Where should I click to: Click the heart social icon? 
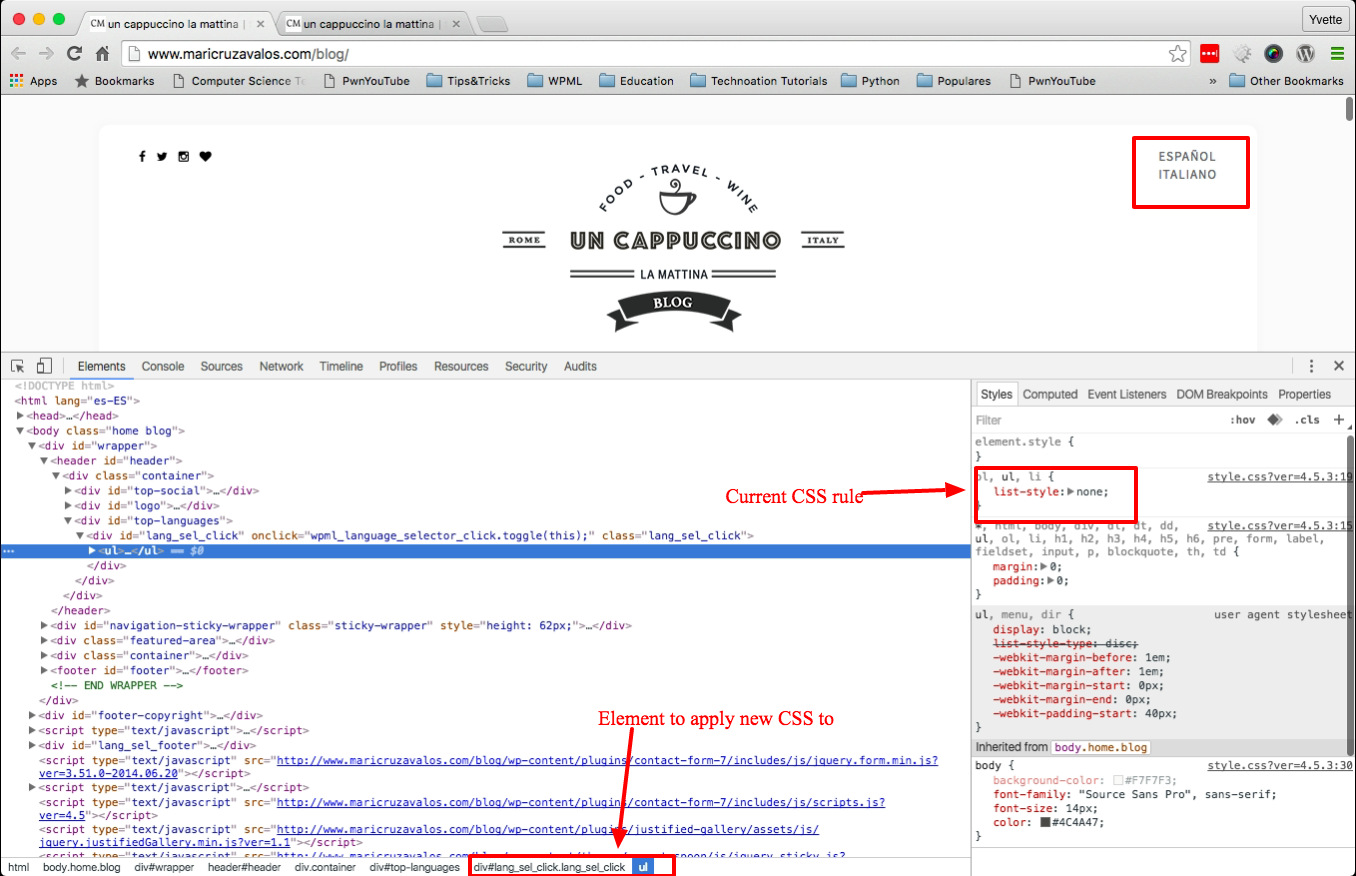coord(205,156)
